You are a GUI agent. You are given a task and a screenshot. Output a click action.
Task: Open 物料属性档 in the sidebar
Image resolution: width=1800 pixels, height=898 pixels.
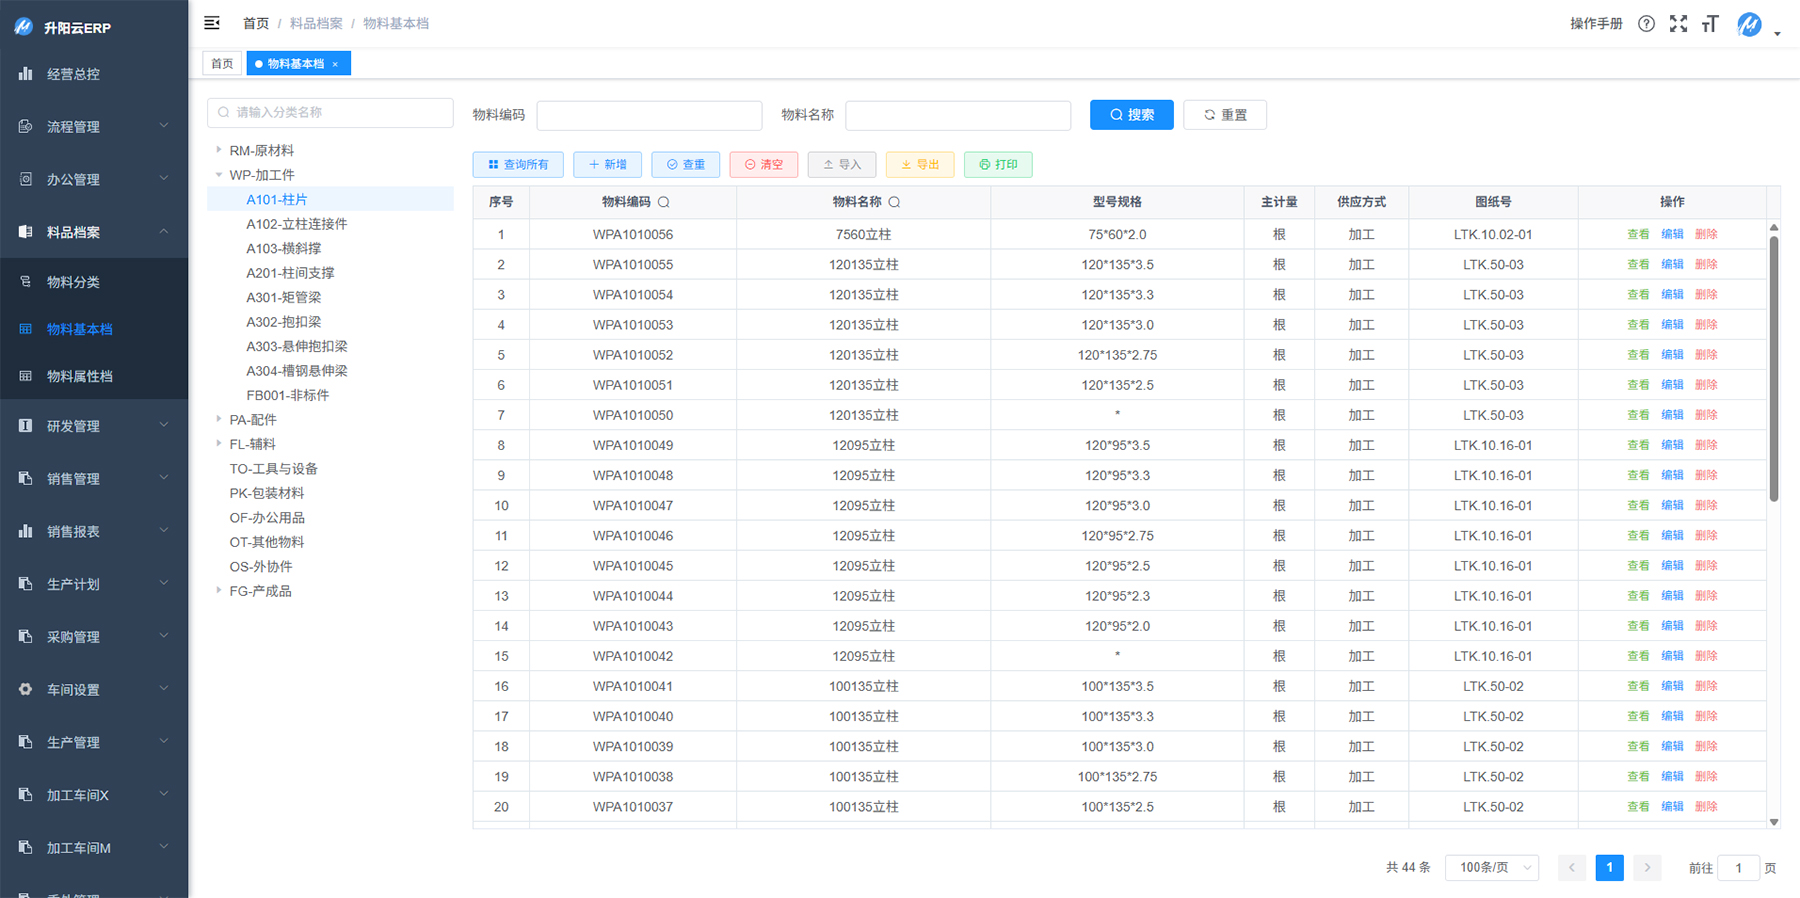point(94,376)
